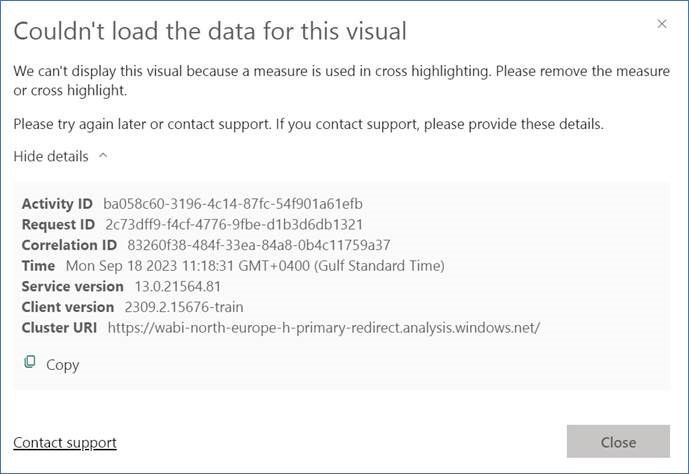The width and height of the screenshot is (689, 474).
Task: Click the Copy text label
Action: [x=62, y=365]
